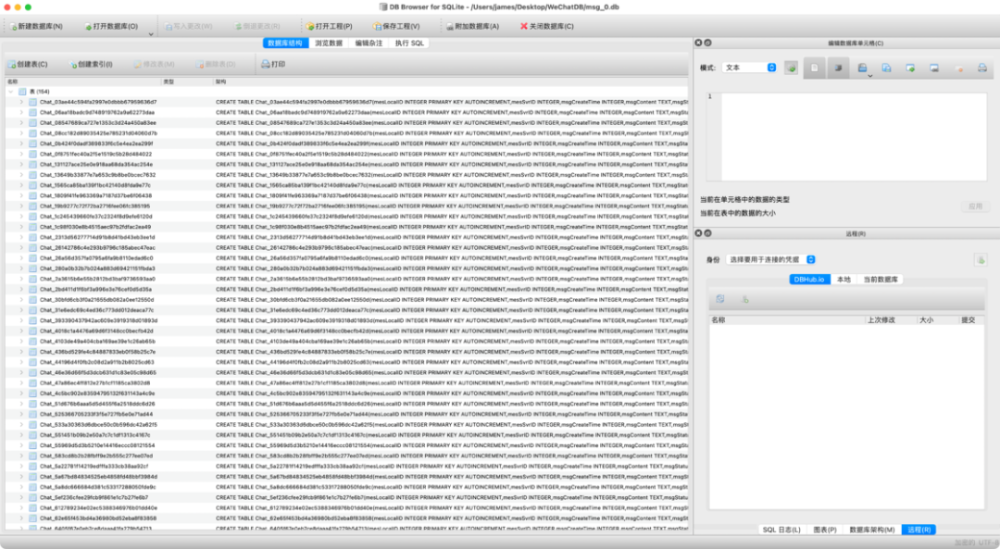This screenshot has height=549, width=1000.
Task: Click the auto-switch mode icon next to 模式 dropdown
Action: coord(791,68)
